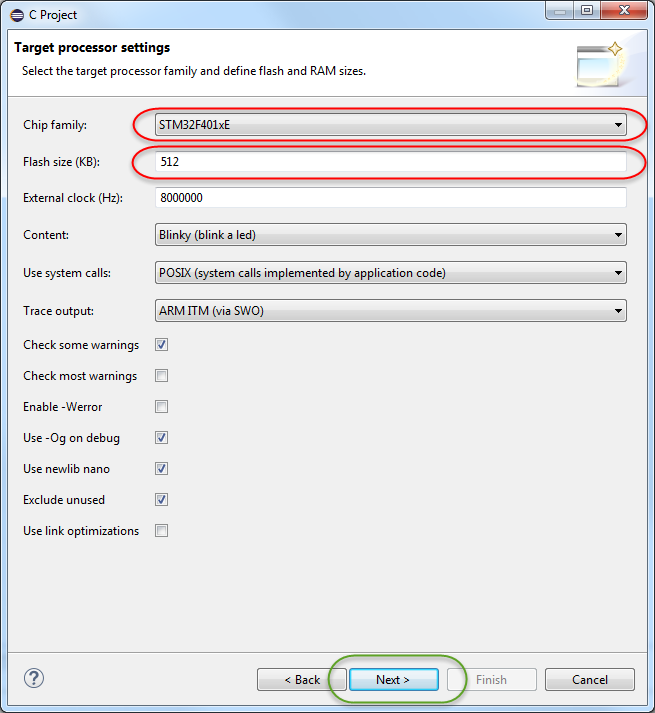This screenshot has height=713, width=655.
Task: Enable Use link optimizations checkbox
Action: coord(161,530)
